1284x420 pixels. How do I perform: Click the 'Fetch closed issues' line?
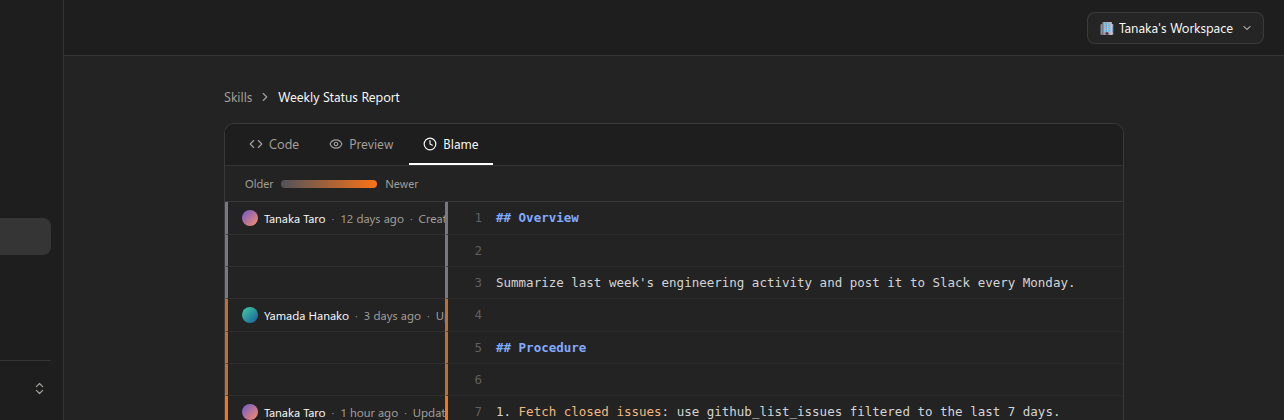point(777,412)
